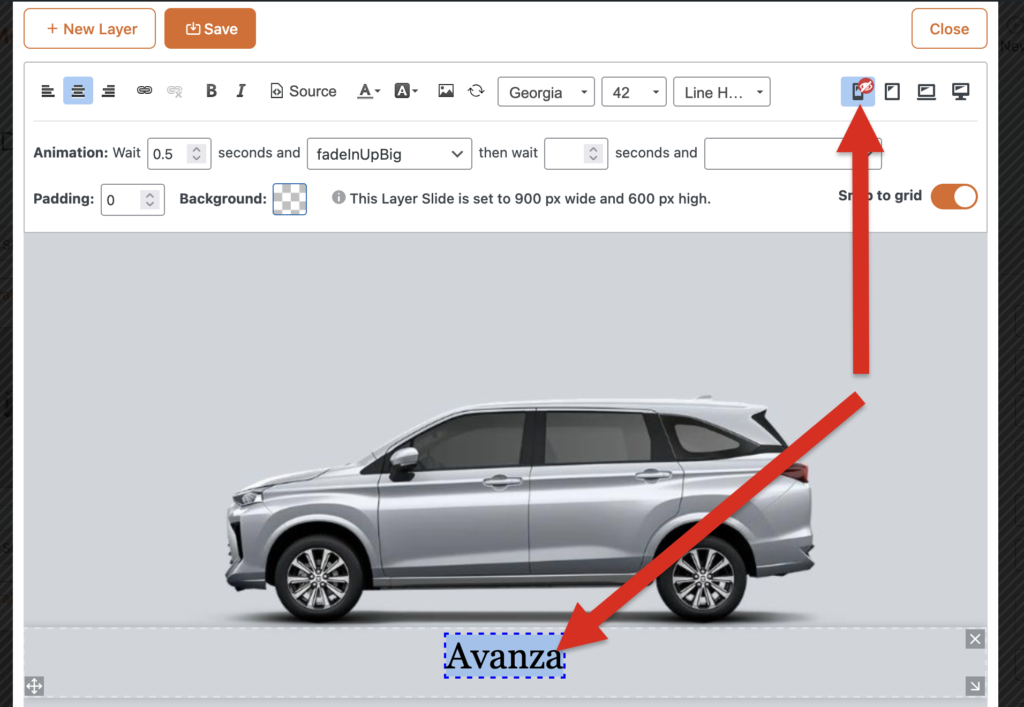Select the laptop device icon
Viewport: 1024px width, 707px height.
point(926,91)
